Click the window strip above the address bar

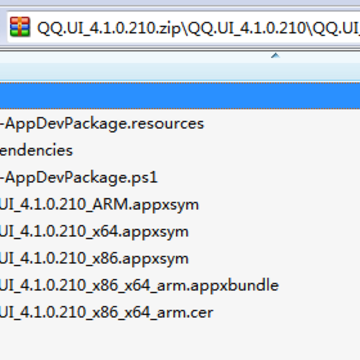click(180, 6)
